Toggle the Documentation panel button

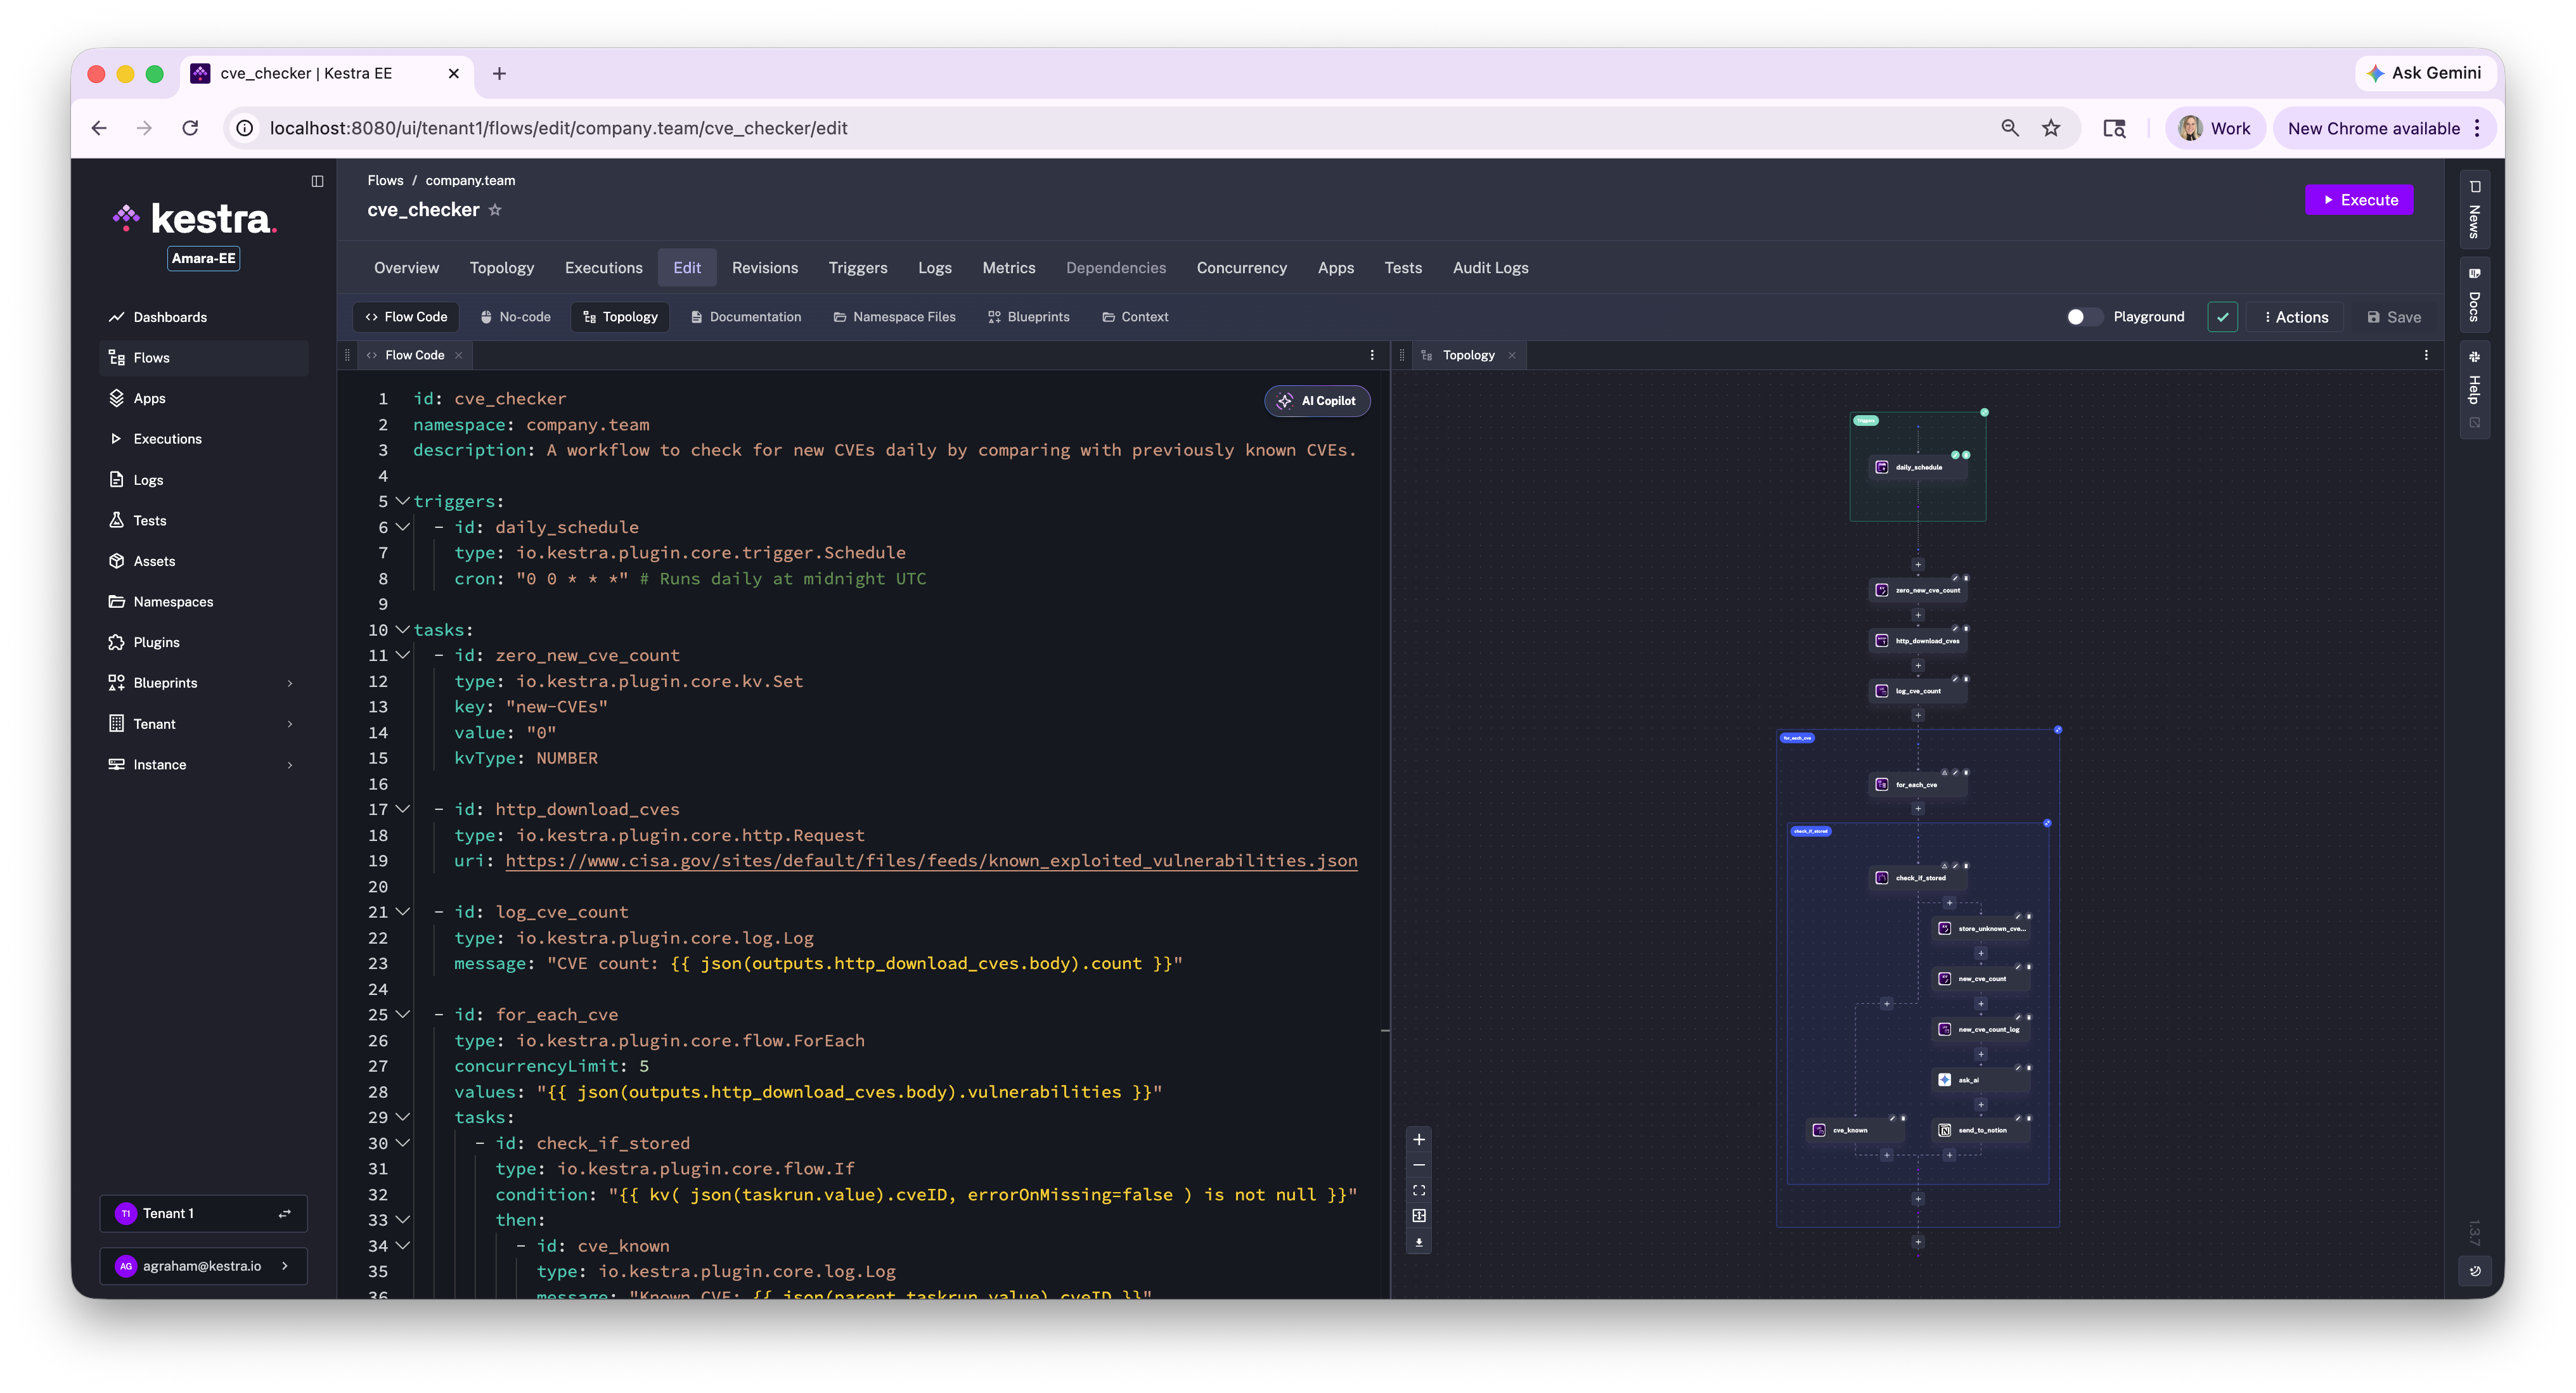click(746, 317)
